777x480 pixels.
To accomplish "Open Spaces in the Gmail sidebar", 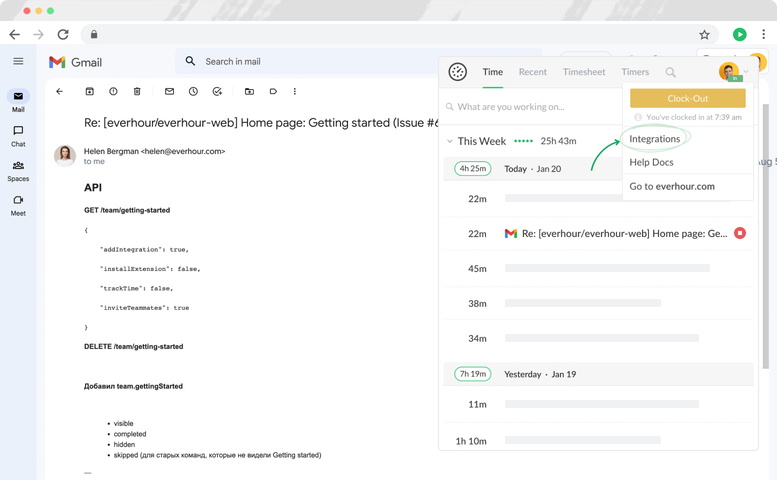I will pos(18,170).
